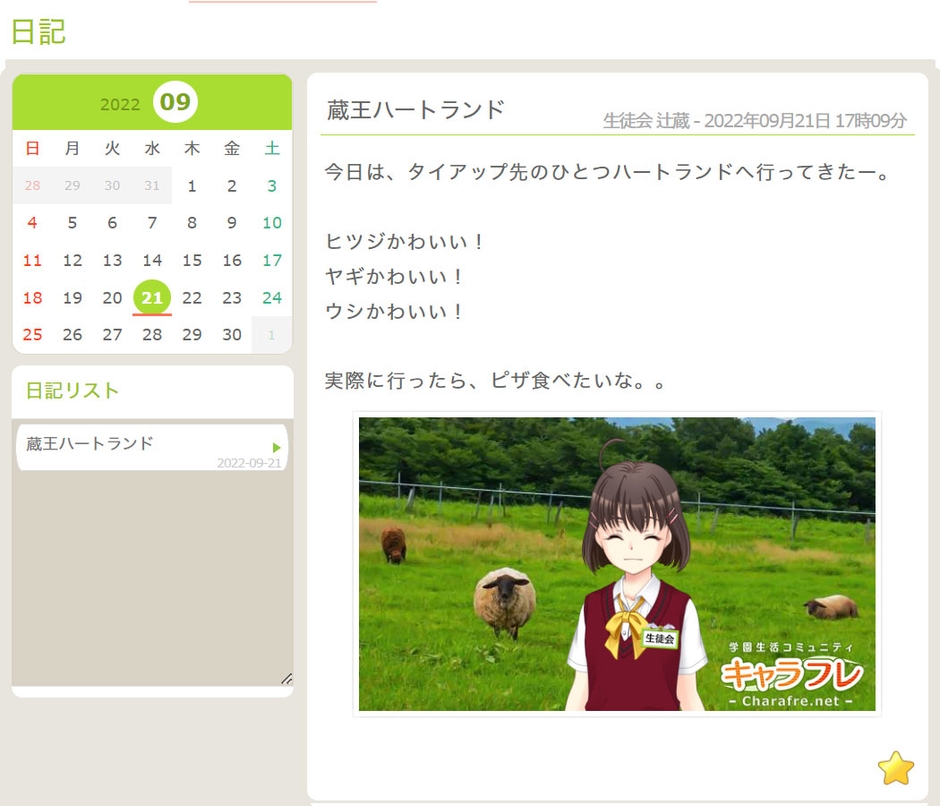The width and height of the screenshot is (940, 806).
Task: Select day 15 in the calendar
Action: [x=192, y=260]
